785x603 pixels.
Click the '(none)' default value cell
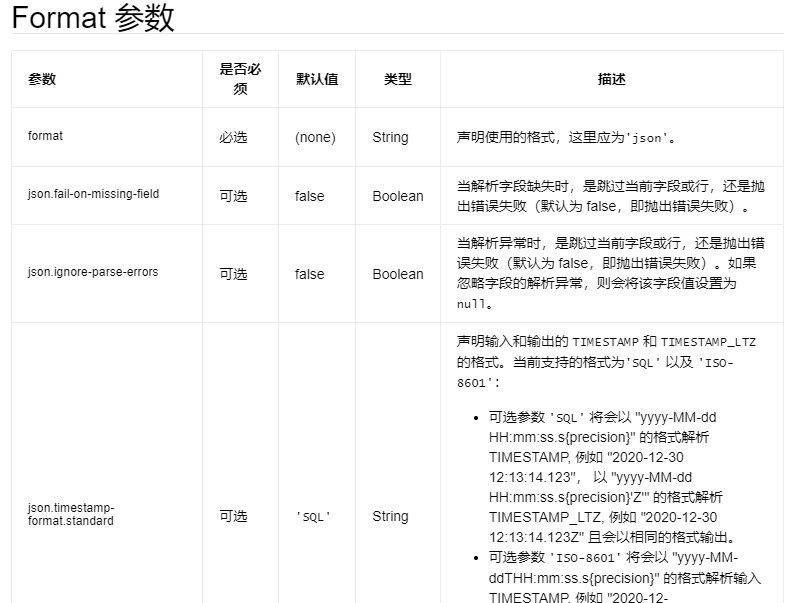click(x=315, y=137)
